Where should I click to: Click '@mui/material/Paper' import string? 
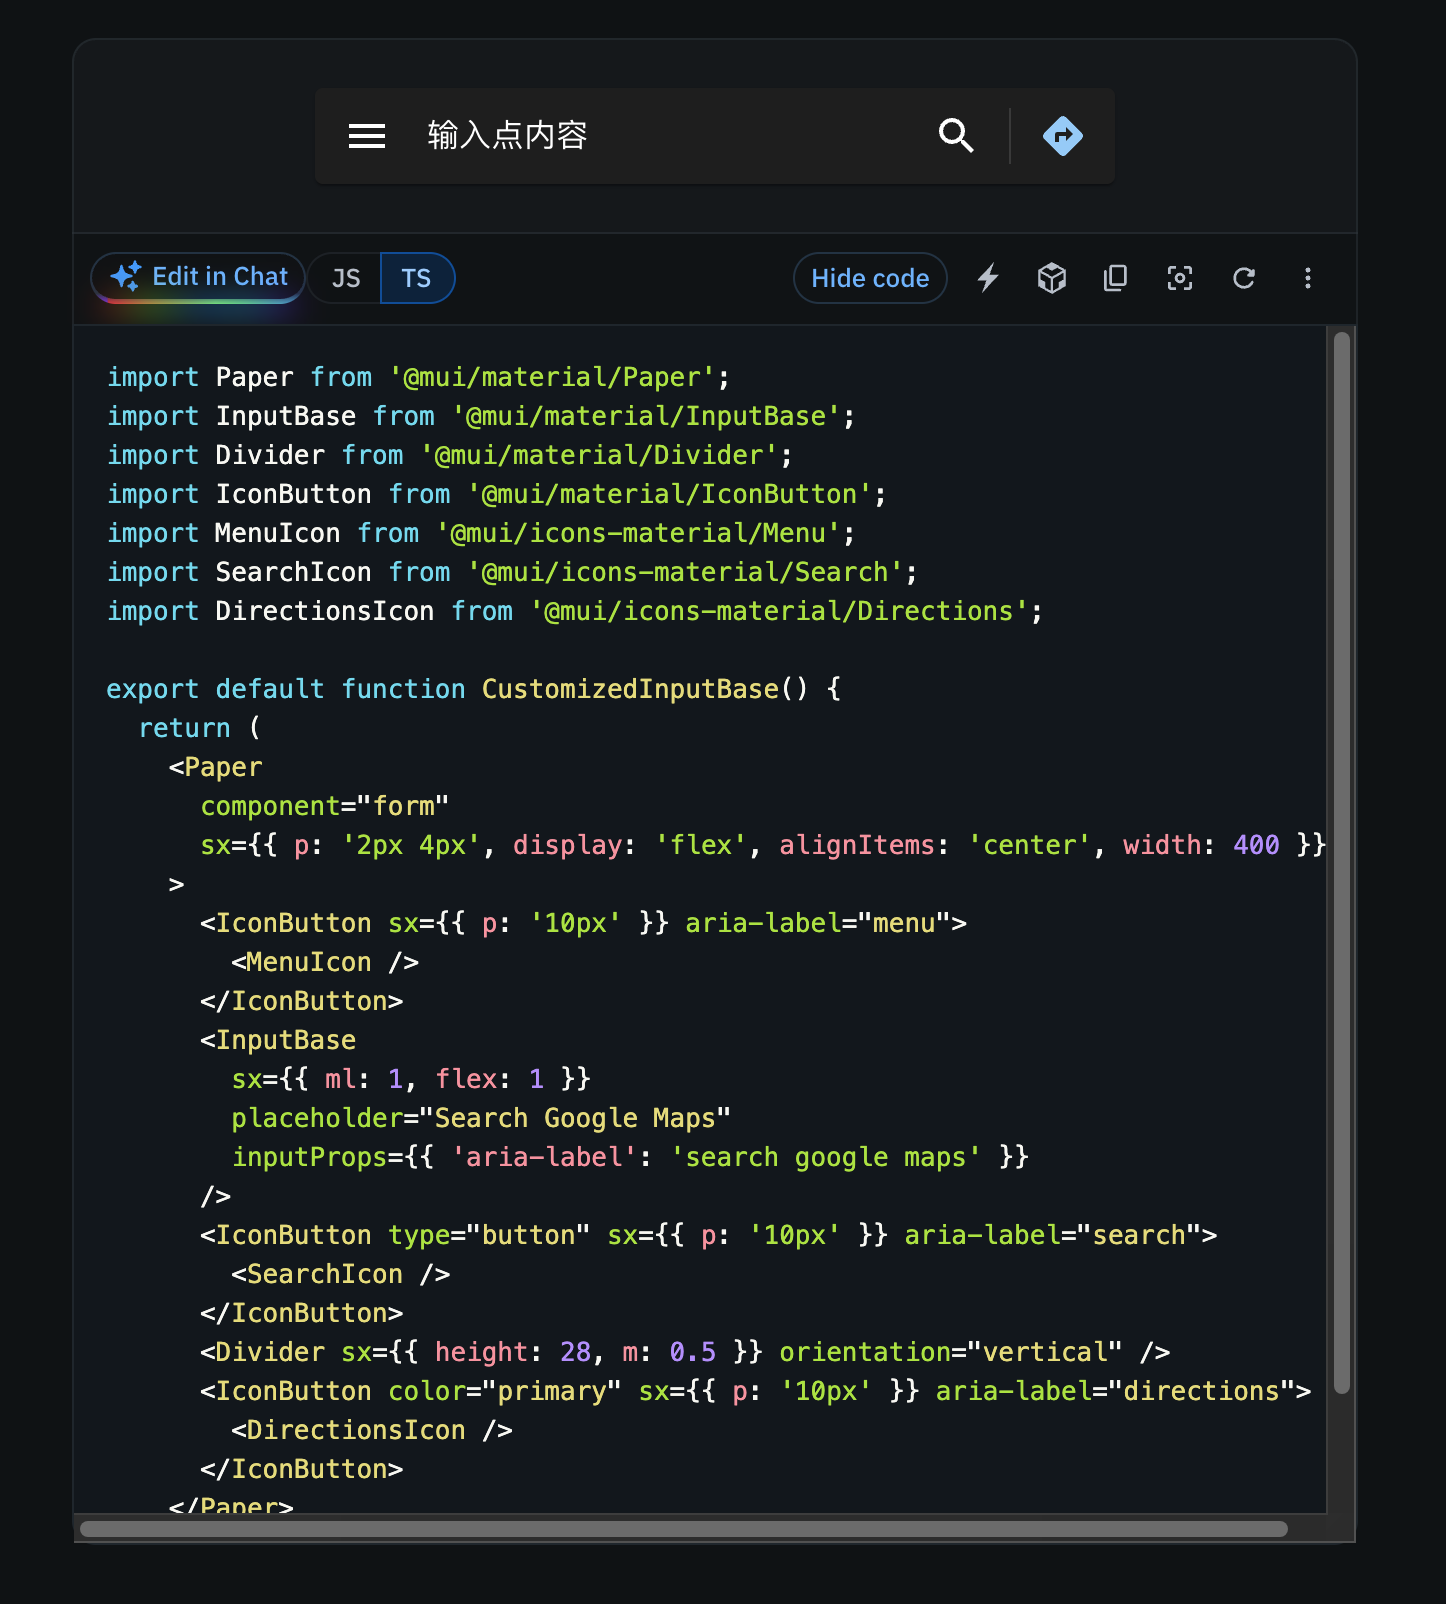pyautogui.click(x=551, y=377)
